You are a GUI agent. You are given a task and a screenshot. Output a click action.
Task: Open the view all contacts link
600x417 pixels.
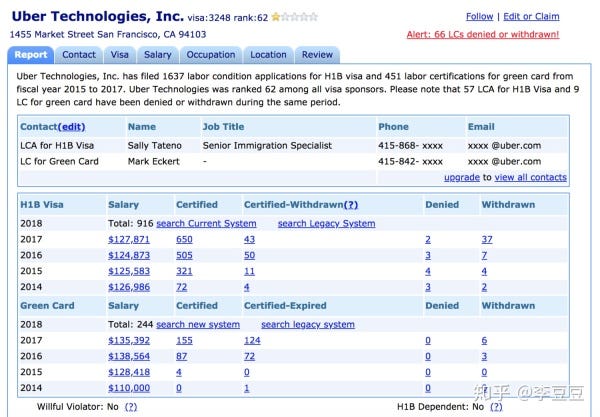530,178
